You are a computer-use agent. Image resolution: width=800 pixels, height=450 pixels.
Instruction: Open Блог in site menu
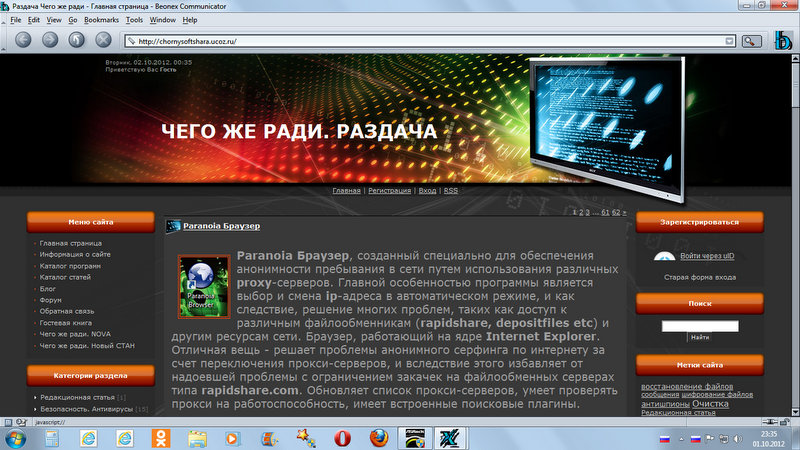[x=47, y=289]
